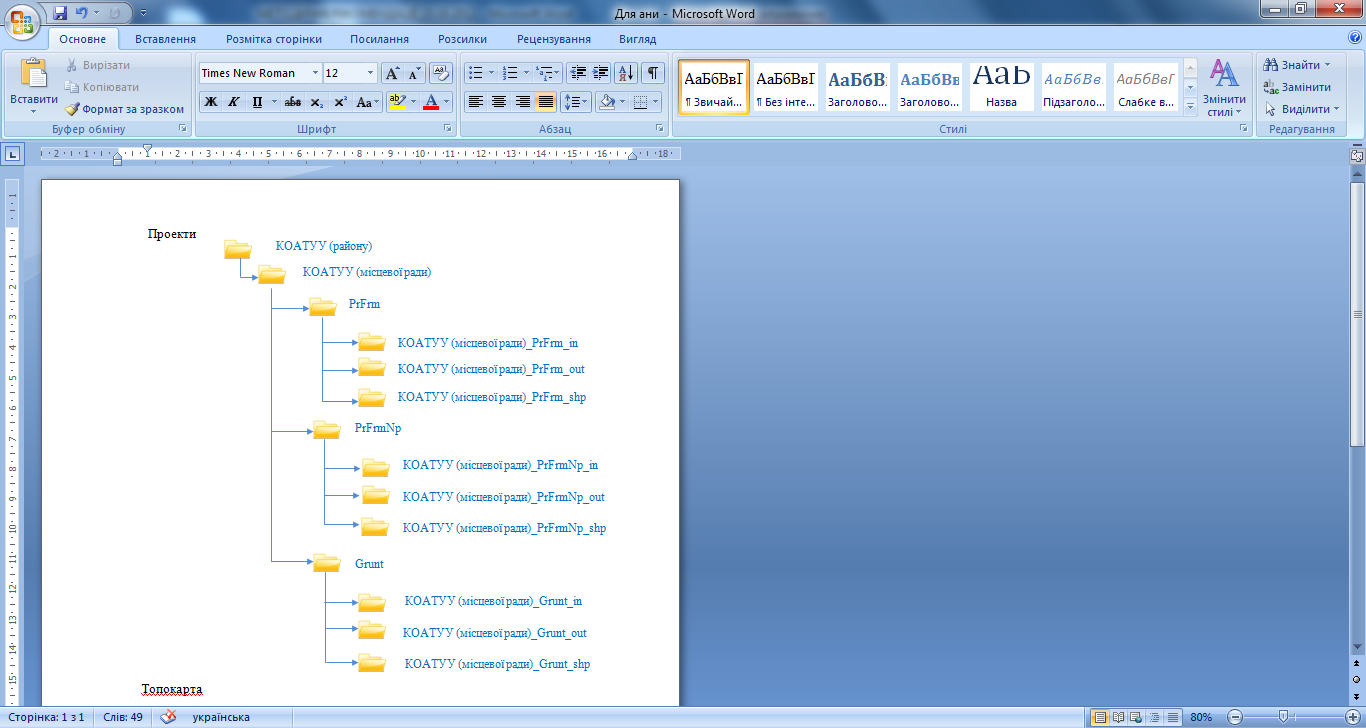
Task: Apply the Звичайний style
Action: [x=714, y=88]
